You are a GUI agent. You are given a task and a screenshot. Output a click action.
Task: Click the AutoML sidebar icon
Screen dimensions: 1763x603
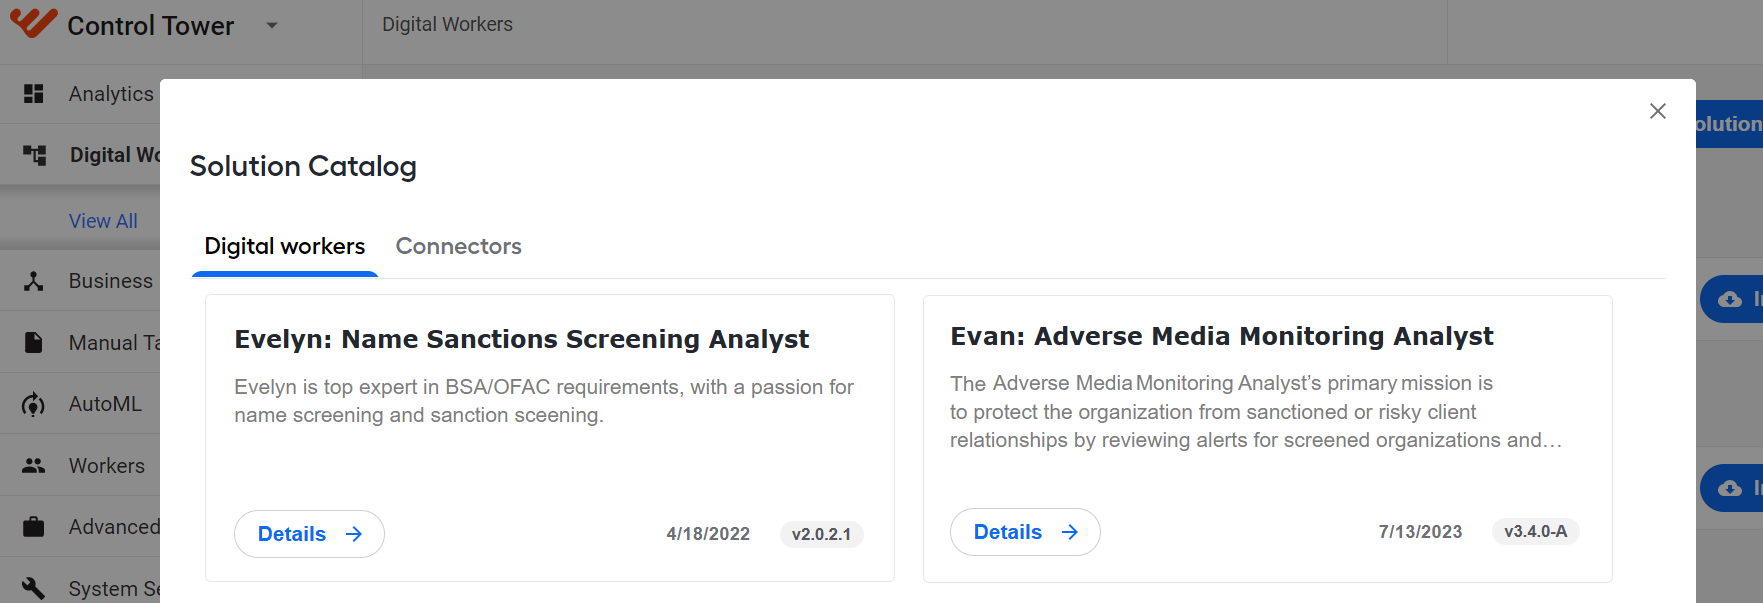[x=34, y=404]
